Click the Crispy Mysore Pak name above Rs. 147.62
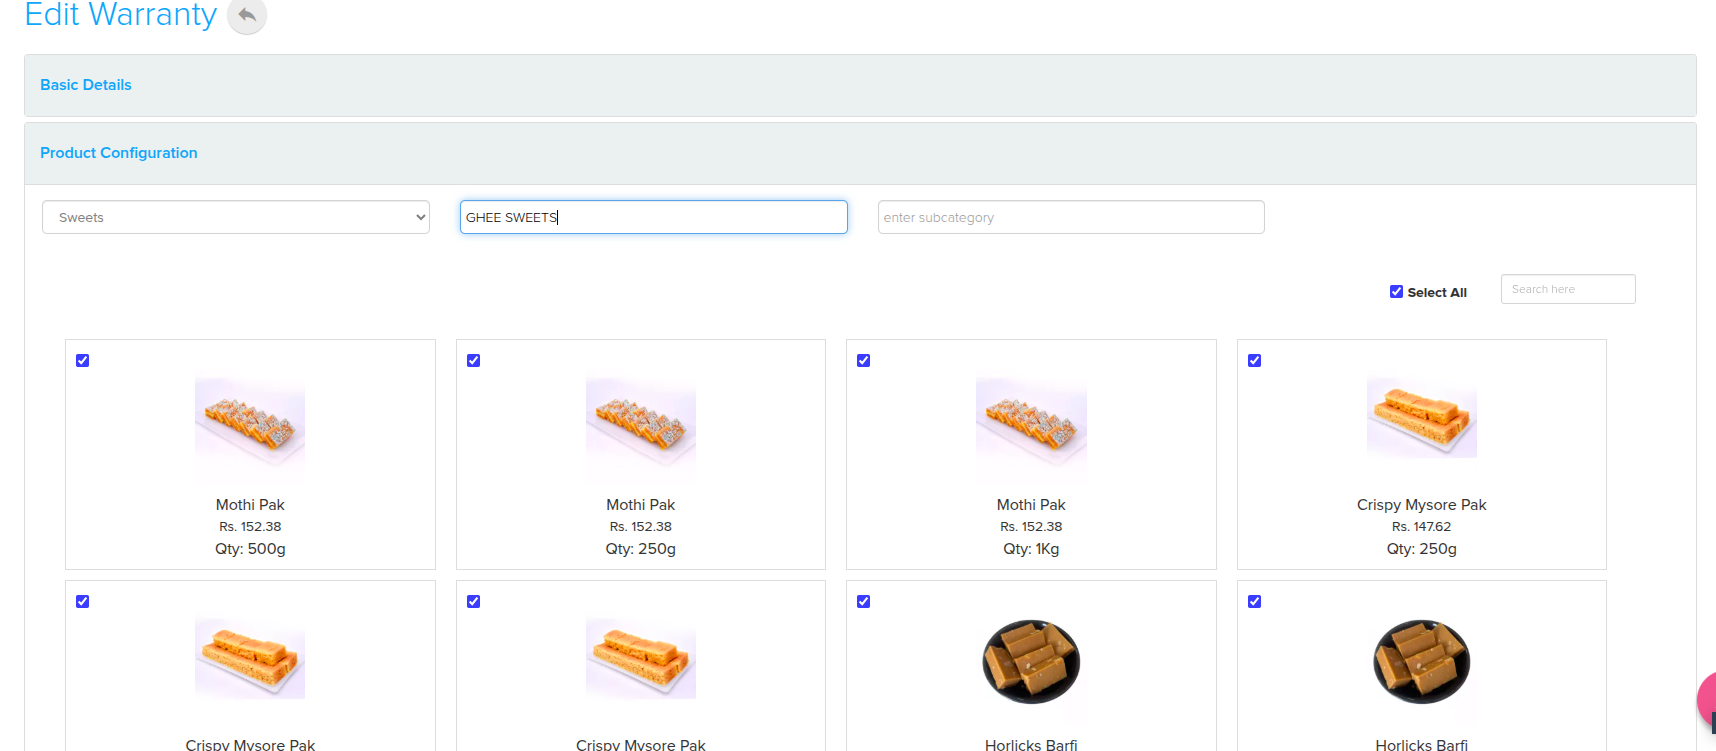The height and width of the screenshot is (751, 1716). click(1422, 505)
